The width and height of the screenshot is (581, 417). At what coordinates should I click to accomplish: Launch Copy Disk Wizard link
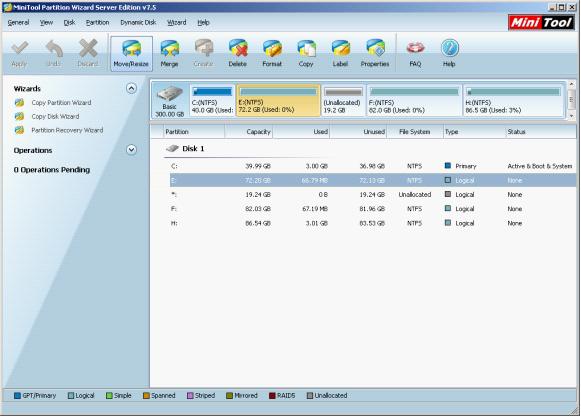[x=55, y=116]
